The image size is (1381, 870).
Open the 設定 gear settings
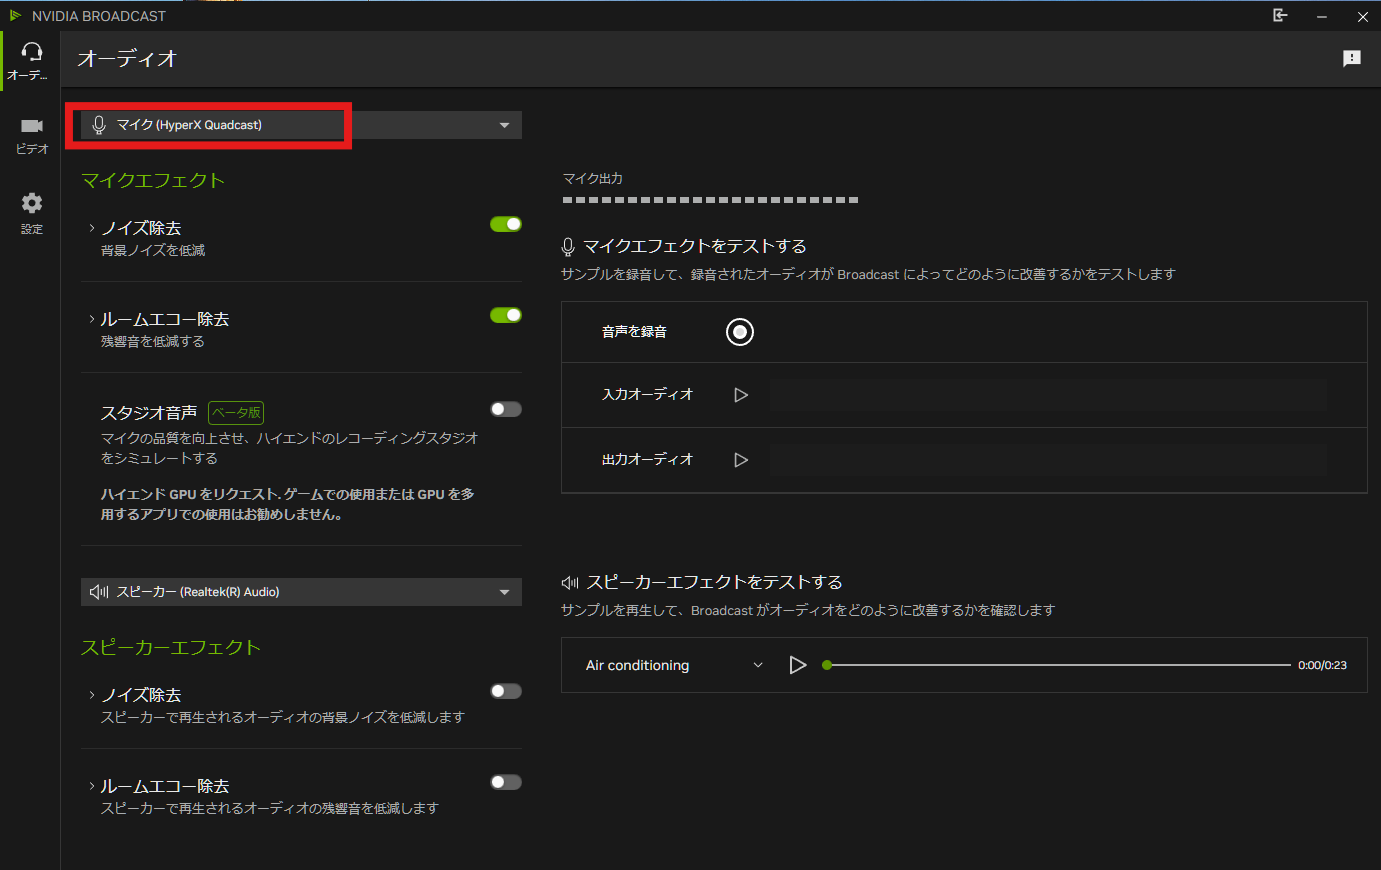point(32,203)
